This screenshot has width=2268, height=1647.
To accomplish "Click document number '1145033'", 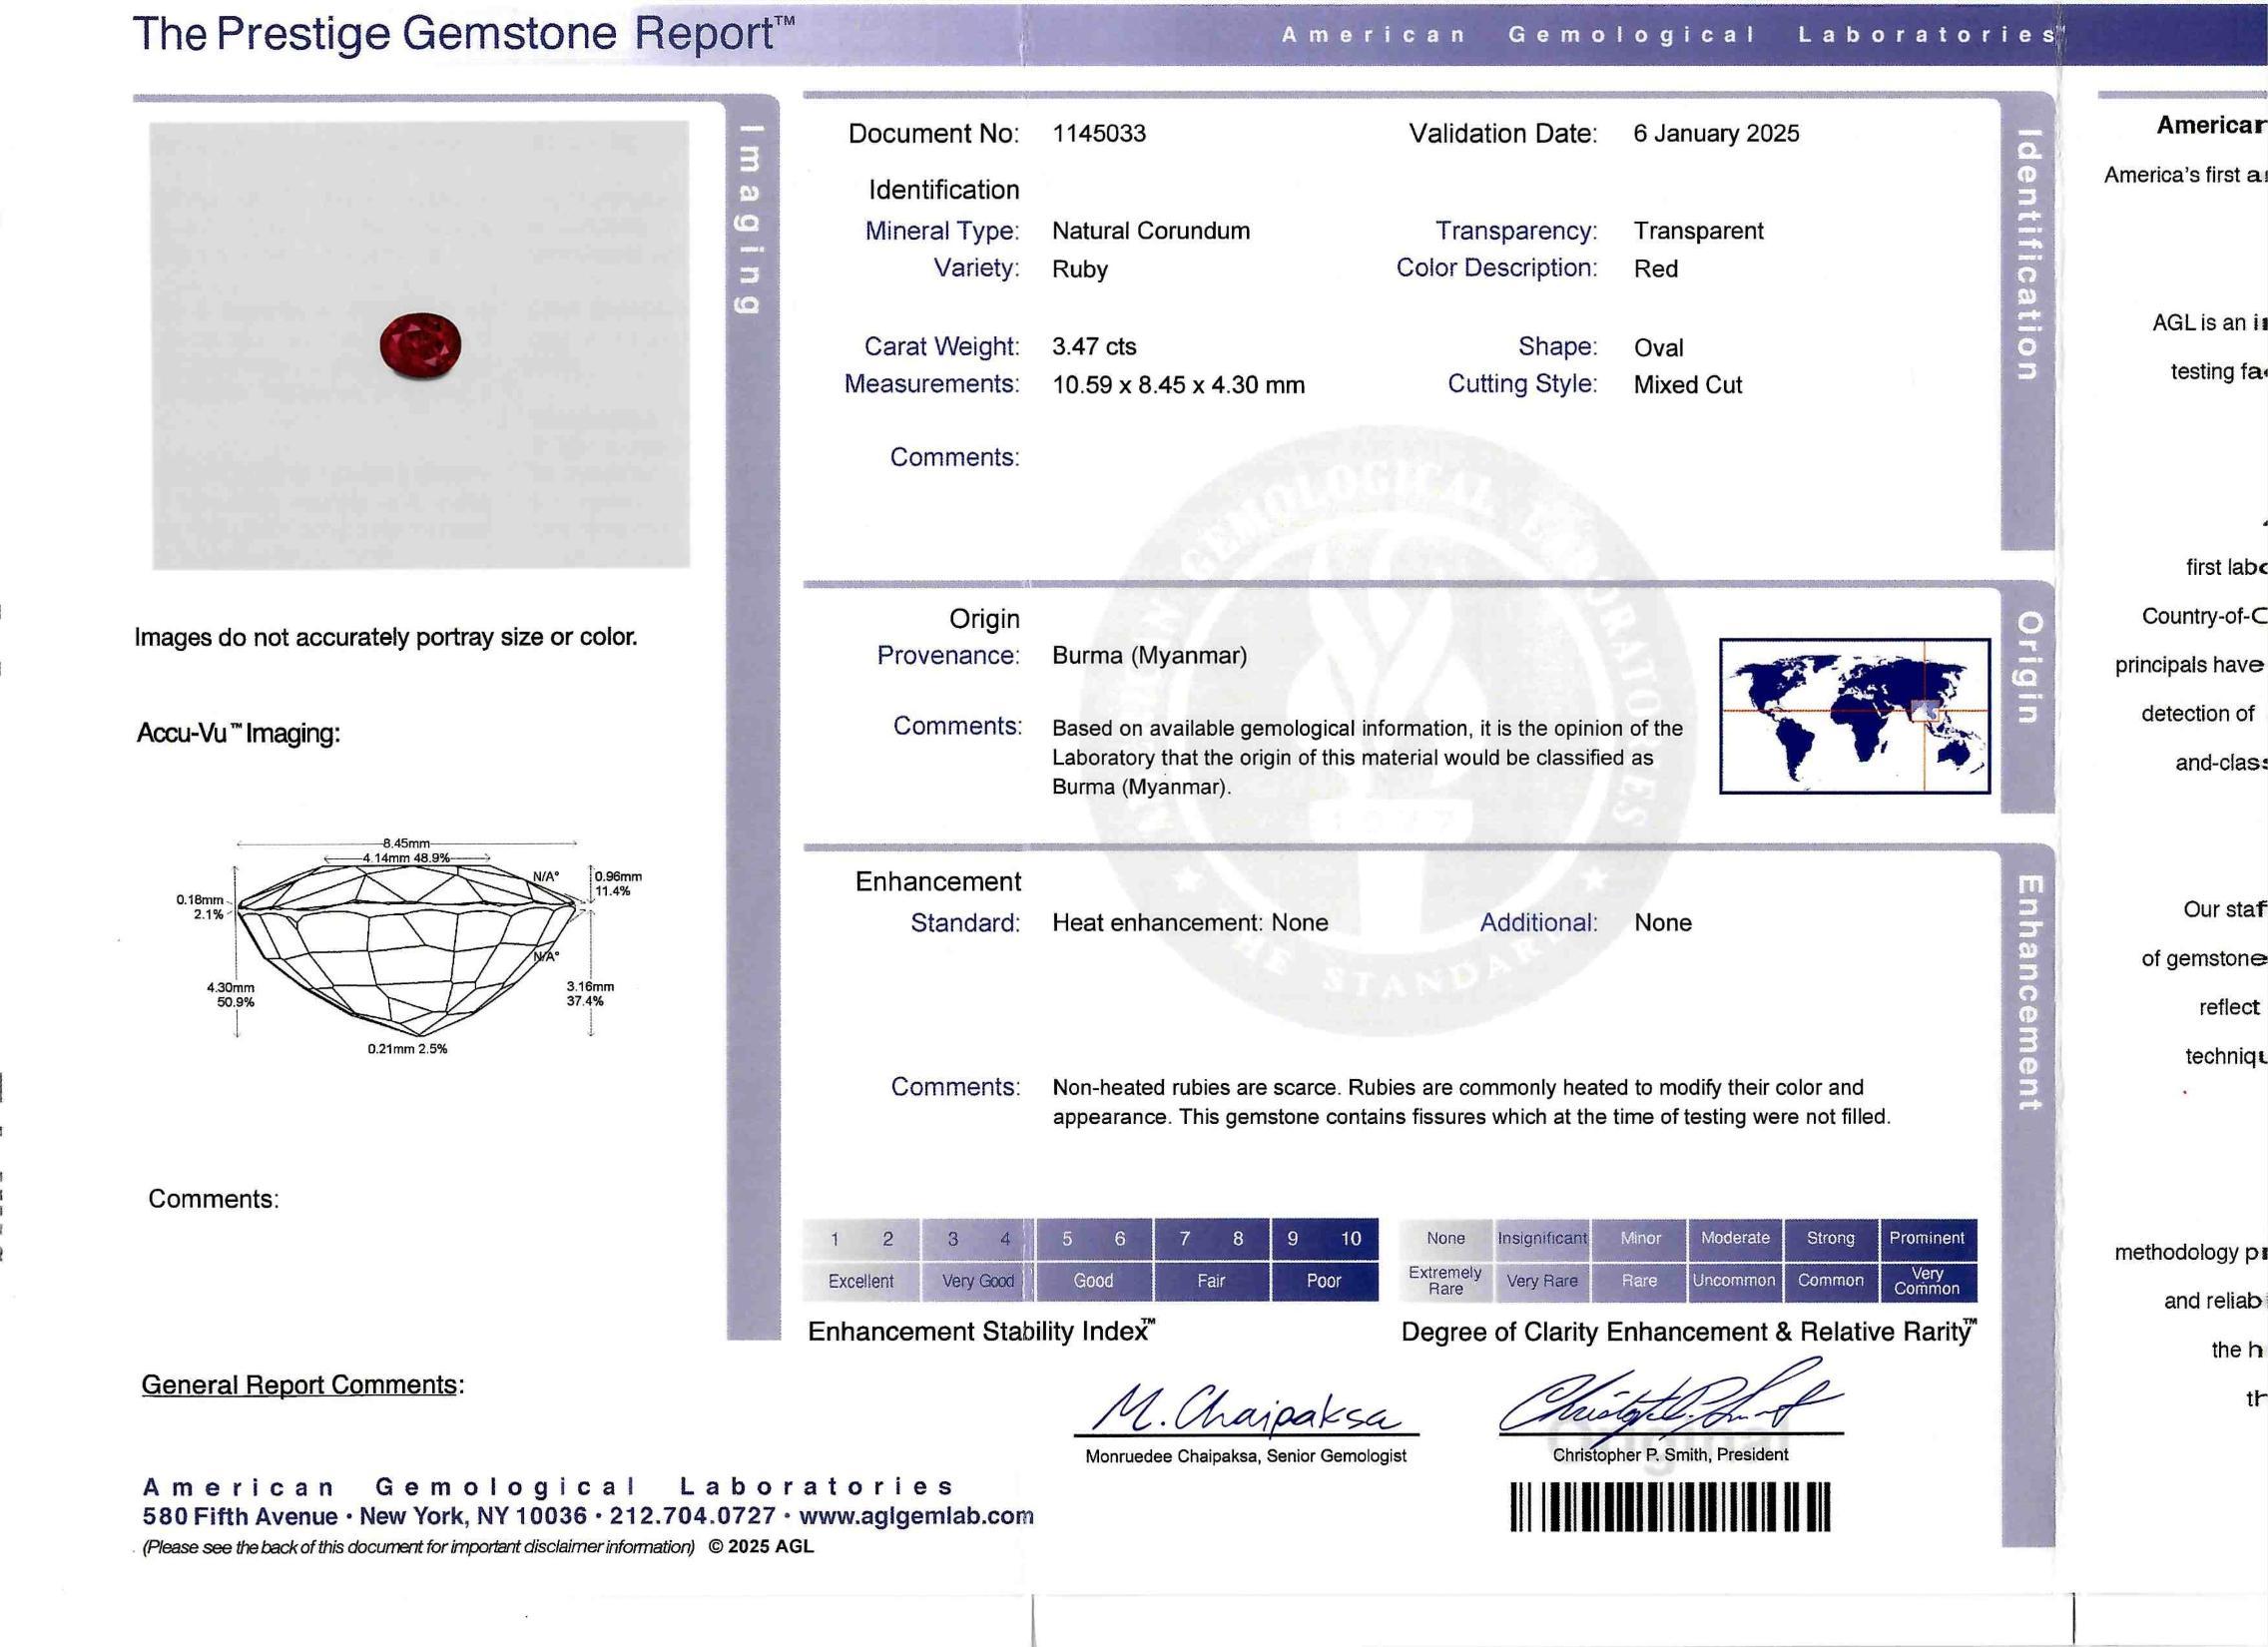I will click(1099, 133).
